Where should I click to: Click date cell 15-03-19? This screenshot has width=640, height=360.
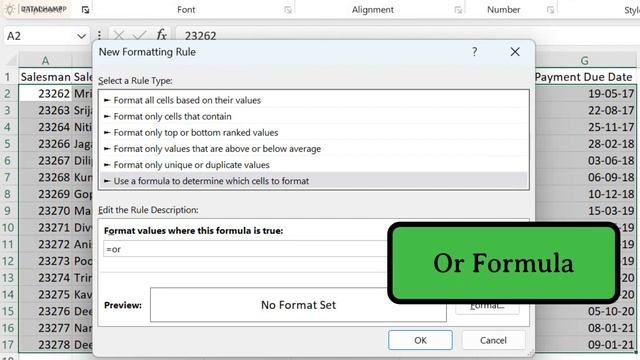pos(584,211)
